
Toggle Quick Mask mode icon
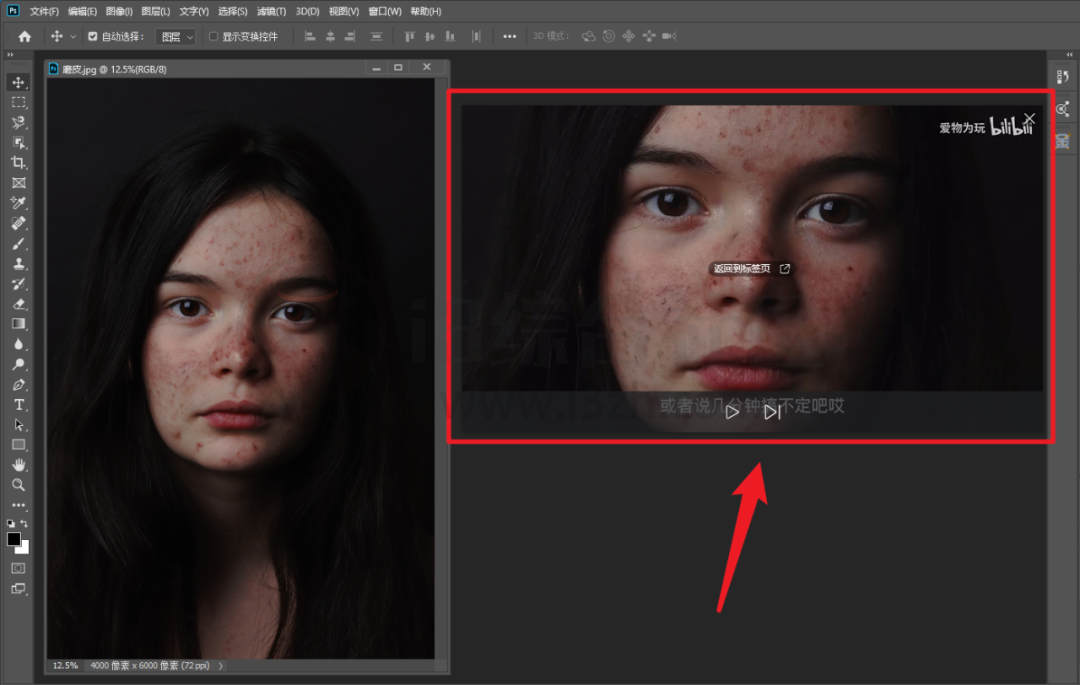(x=19, y=568)
